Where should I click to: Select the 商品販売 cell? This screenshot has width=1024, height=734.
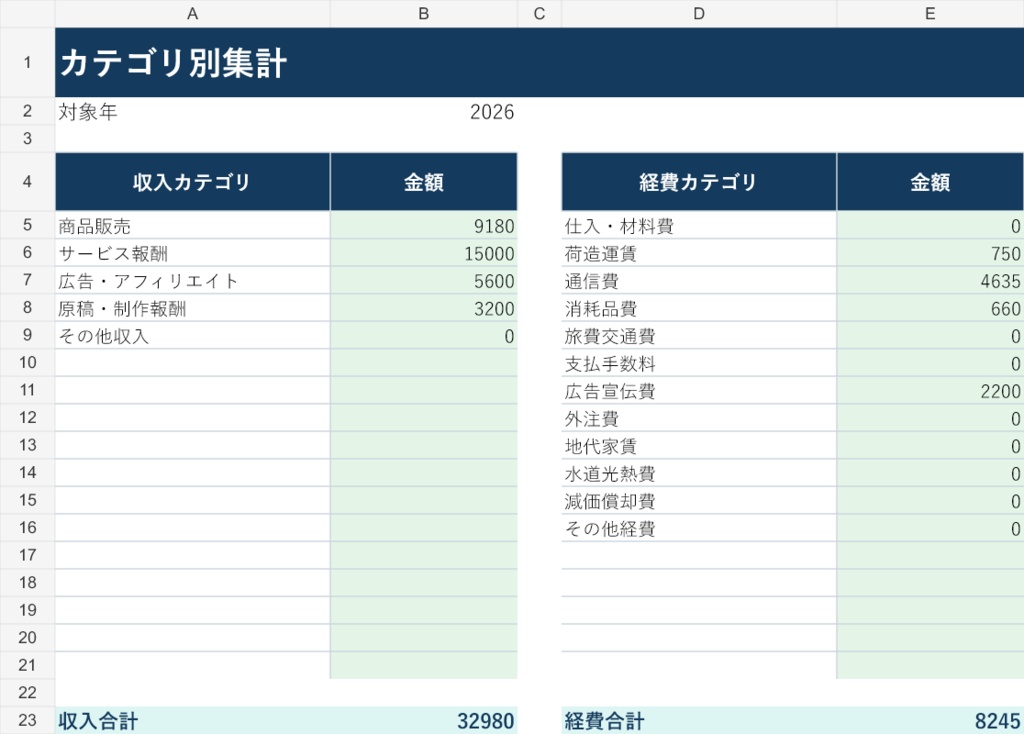coord(193,225)
